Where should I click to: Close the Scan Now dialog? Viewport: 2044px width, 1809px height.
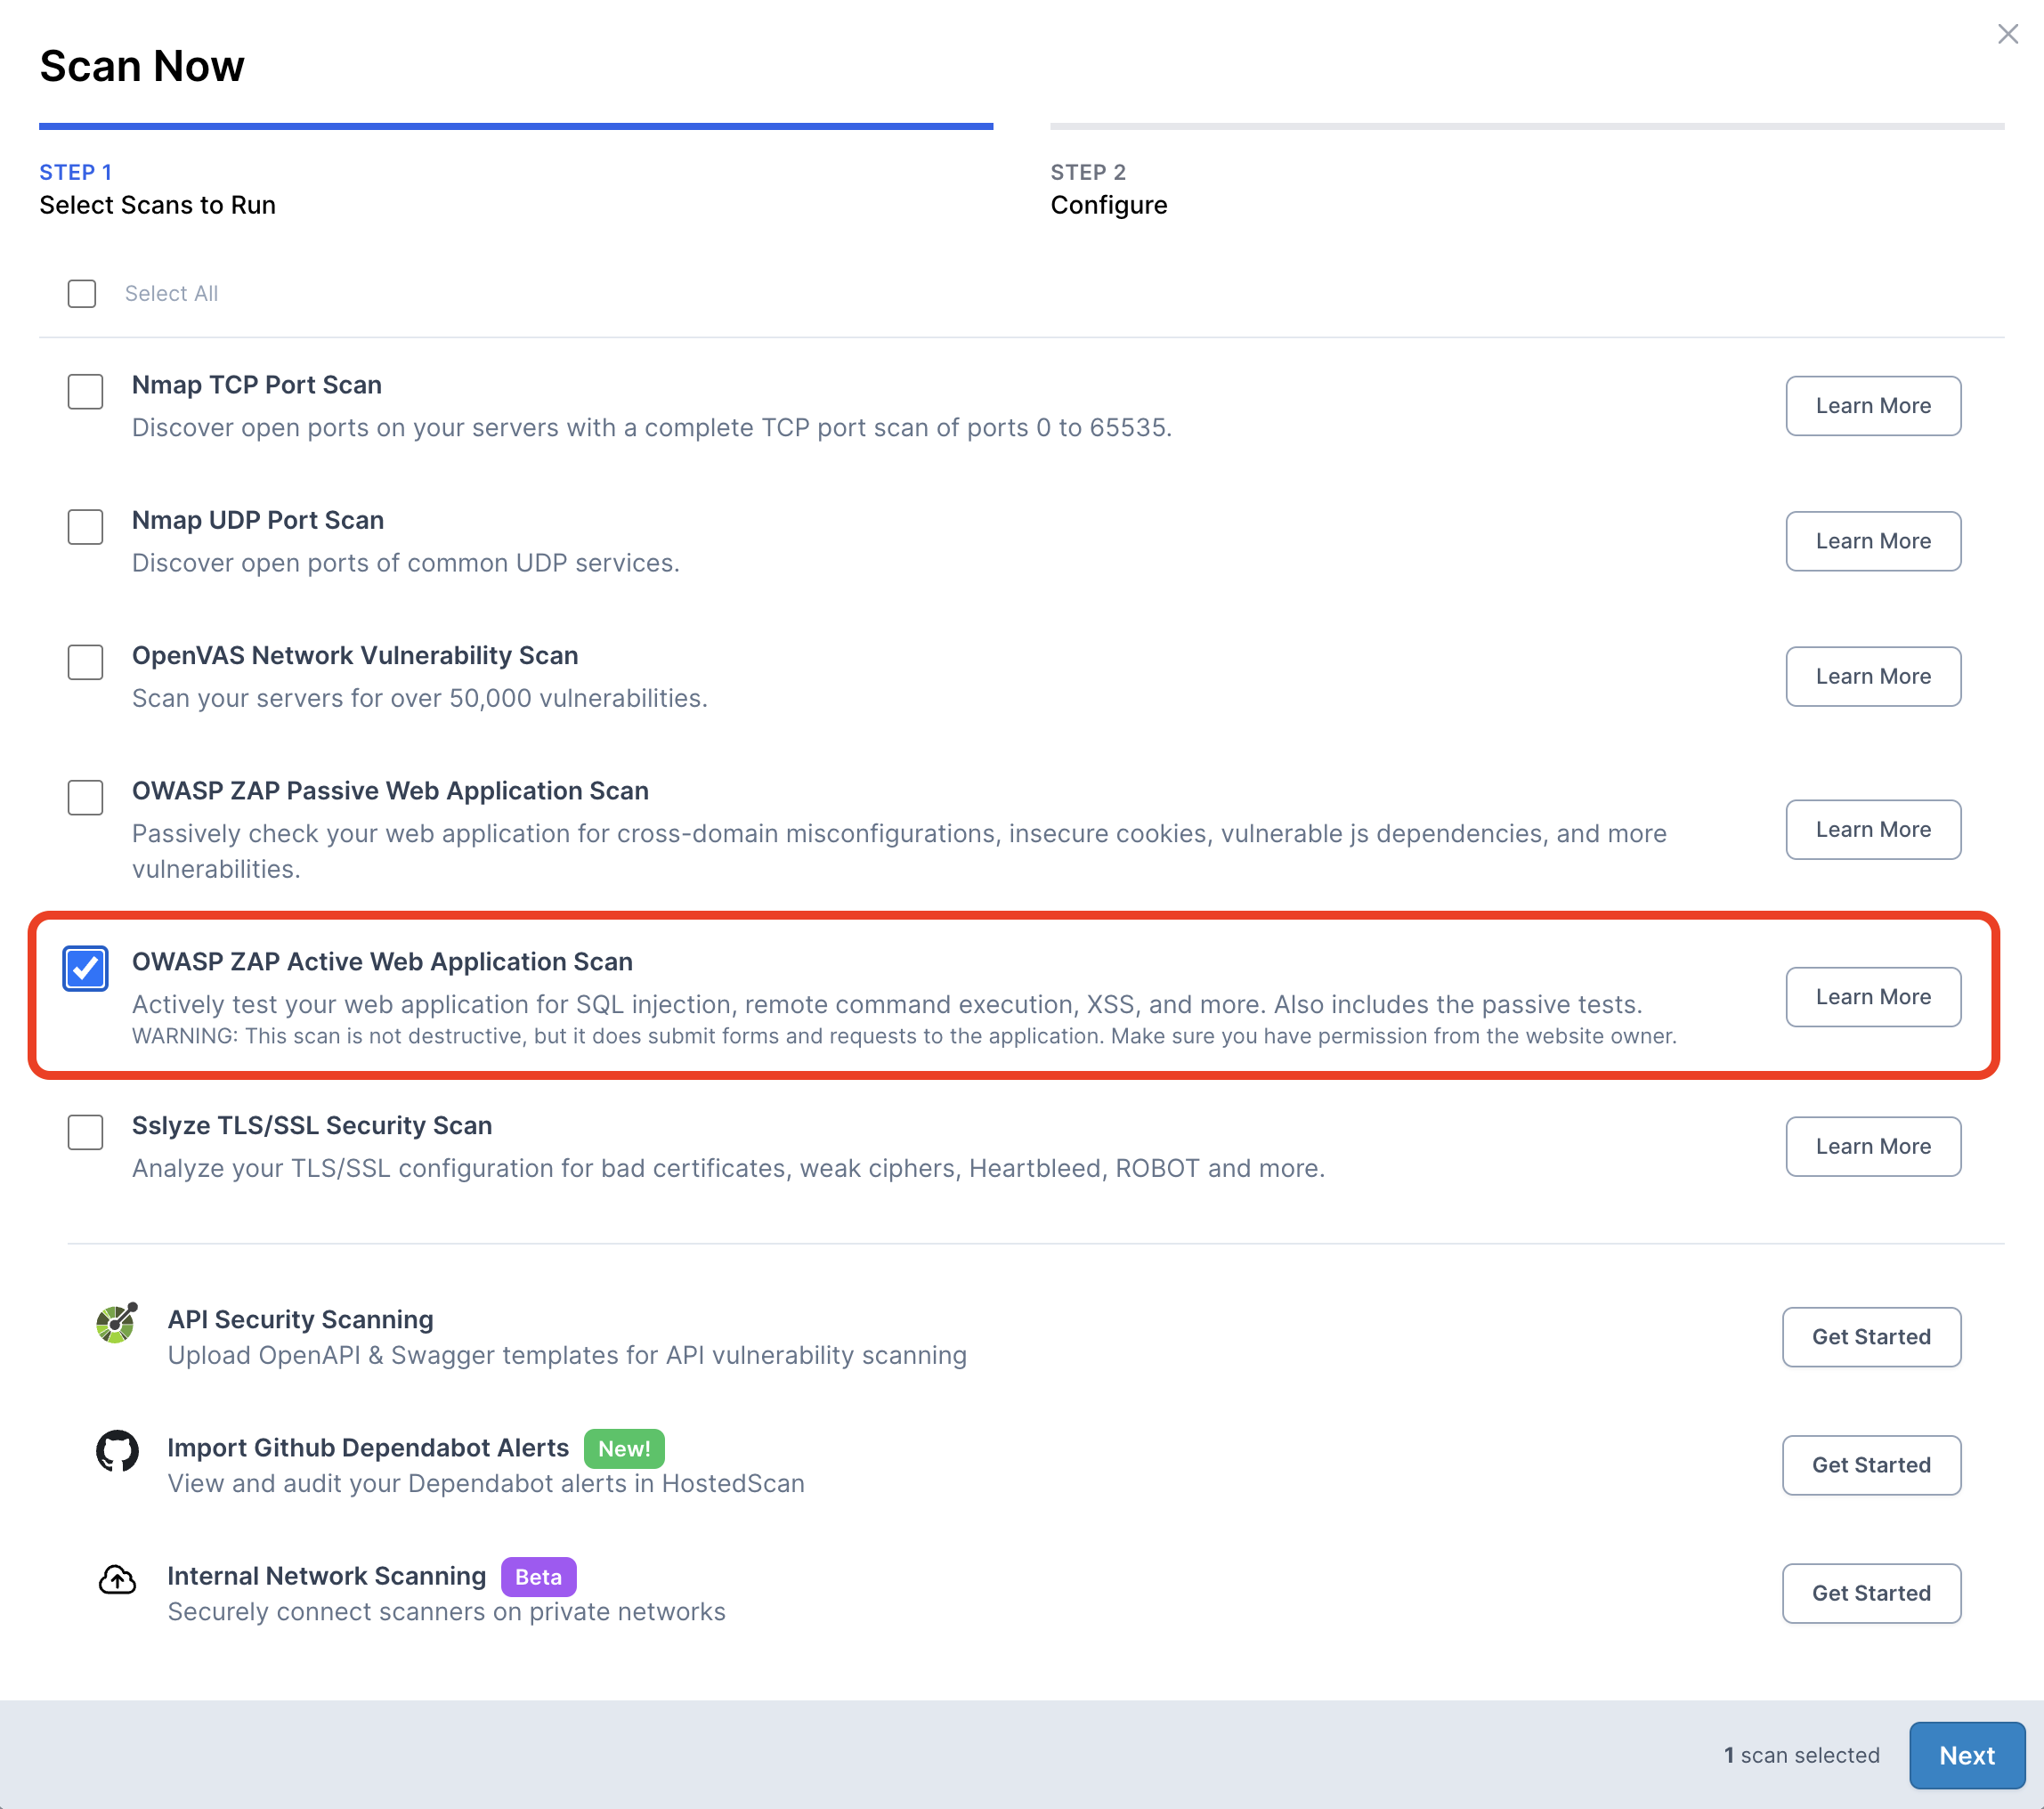(2007, 34)
